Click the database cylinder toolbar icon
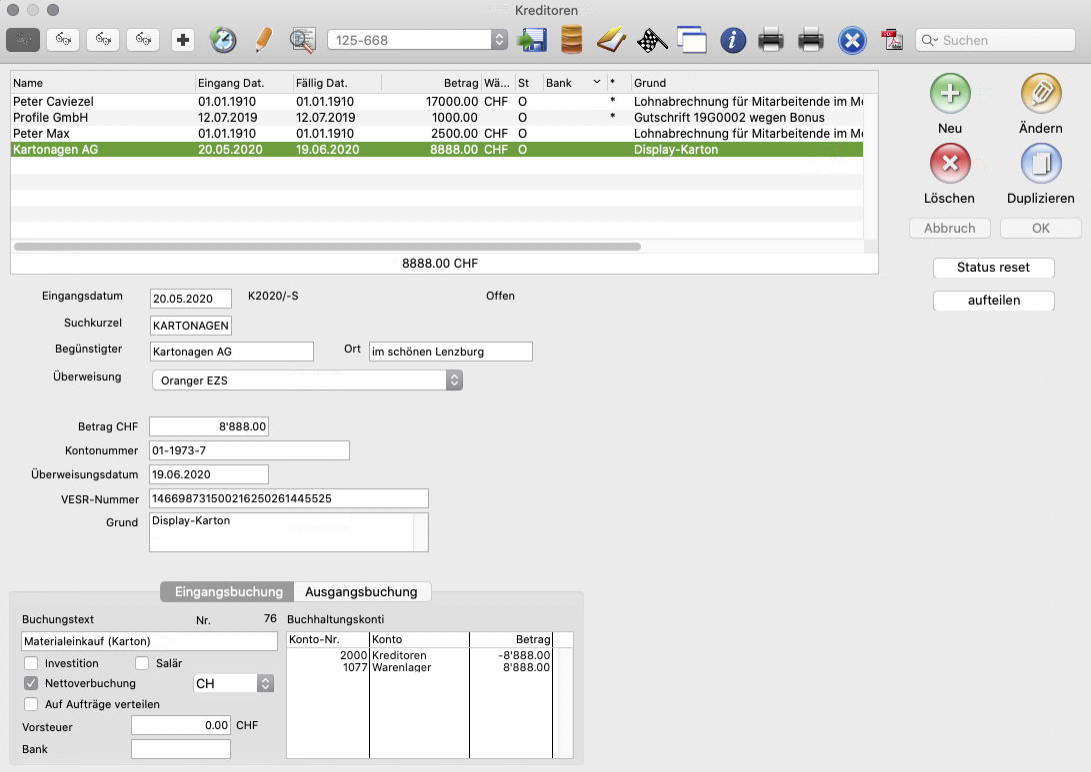This screenshot has width=1091, height=772. click(571, 40)
